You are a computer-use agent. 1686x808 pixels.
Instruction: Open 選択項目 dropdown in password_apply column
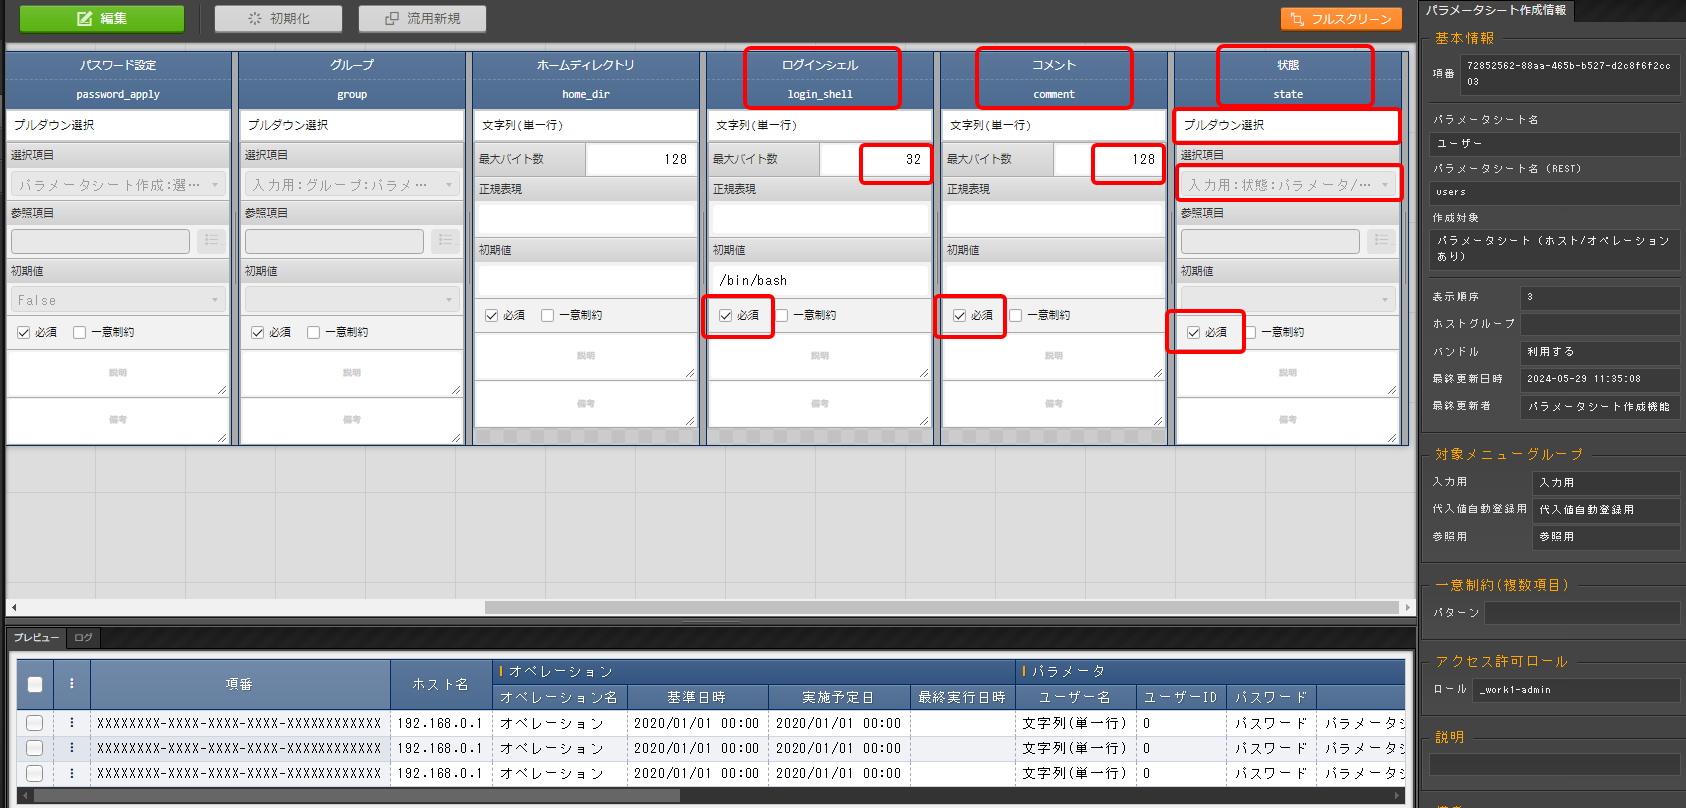coord(118,185)
